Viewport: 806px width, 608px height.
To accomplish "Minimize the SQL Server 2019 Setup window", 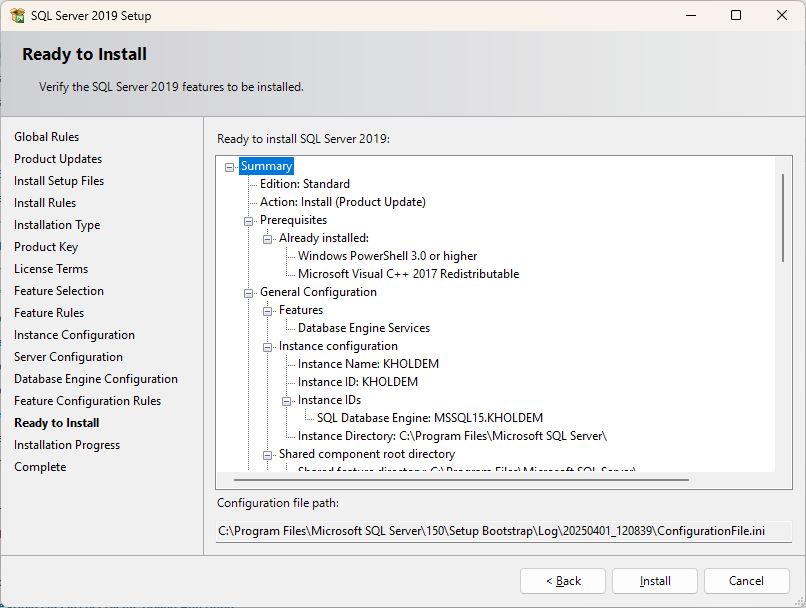I will pos(691,15).
